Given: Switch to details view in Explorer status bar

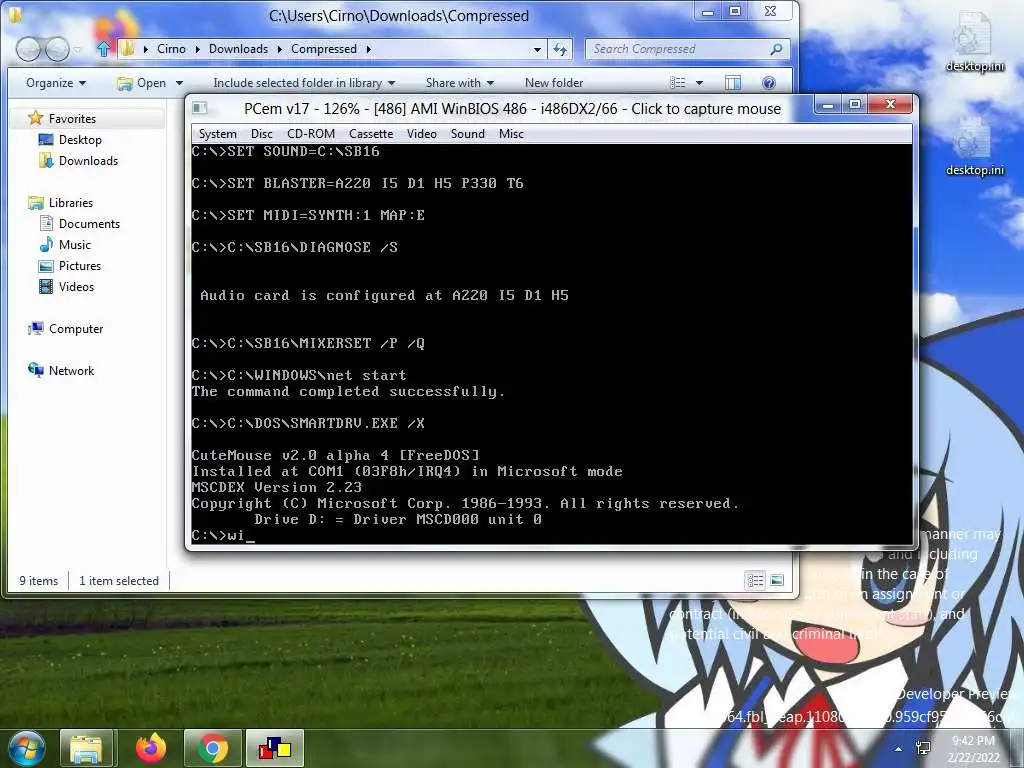Looking at the screenshot, I should pos(756,580).
